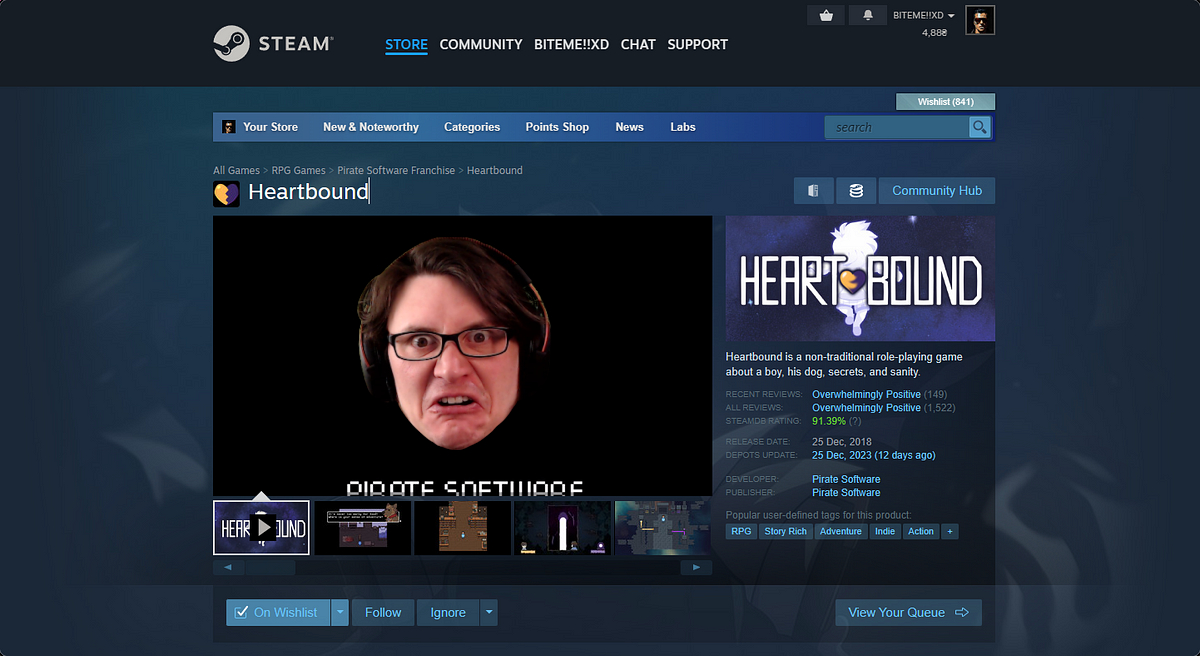Select the fifth screenshot thumbnail
This screenshot has width=1200, height=656.
pyautogui.click(x=663, y=527)
